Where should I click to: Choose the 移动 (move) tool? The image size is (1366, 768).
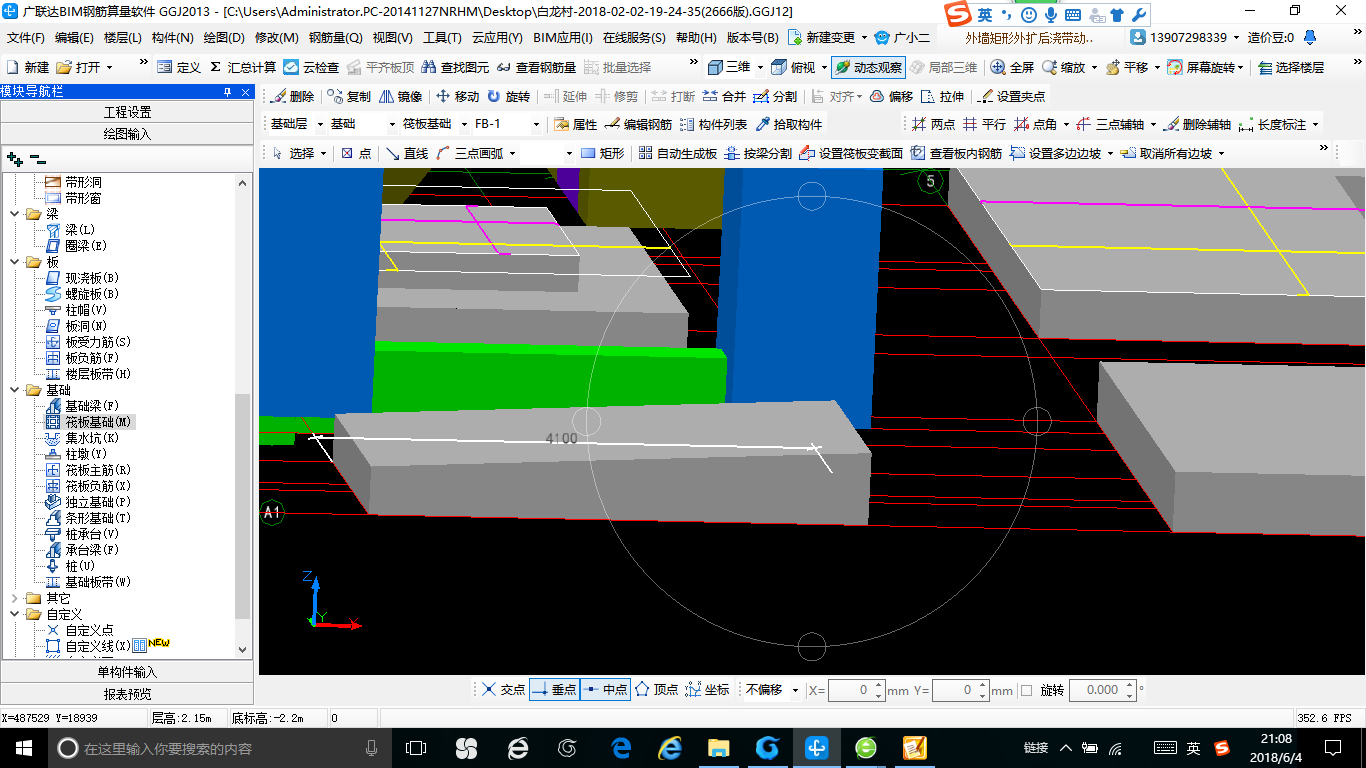457,97
